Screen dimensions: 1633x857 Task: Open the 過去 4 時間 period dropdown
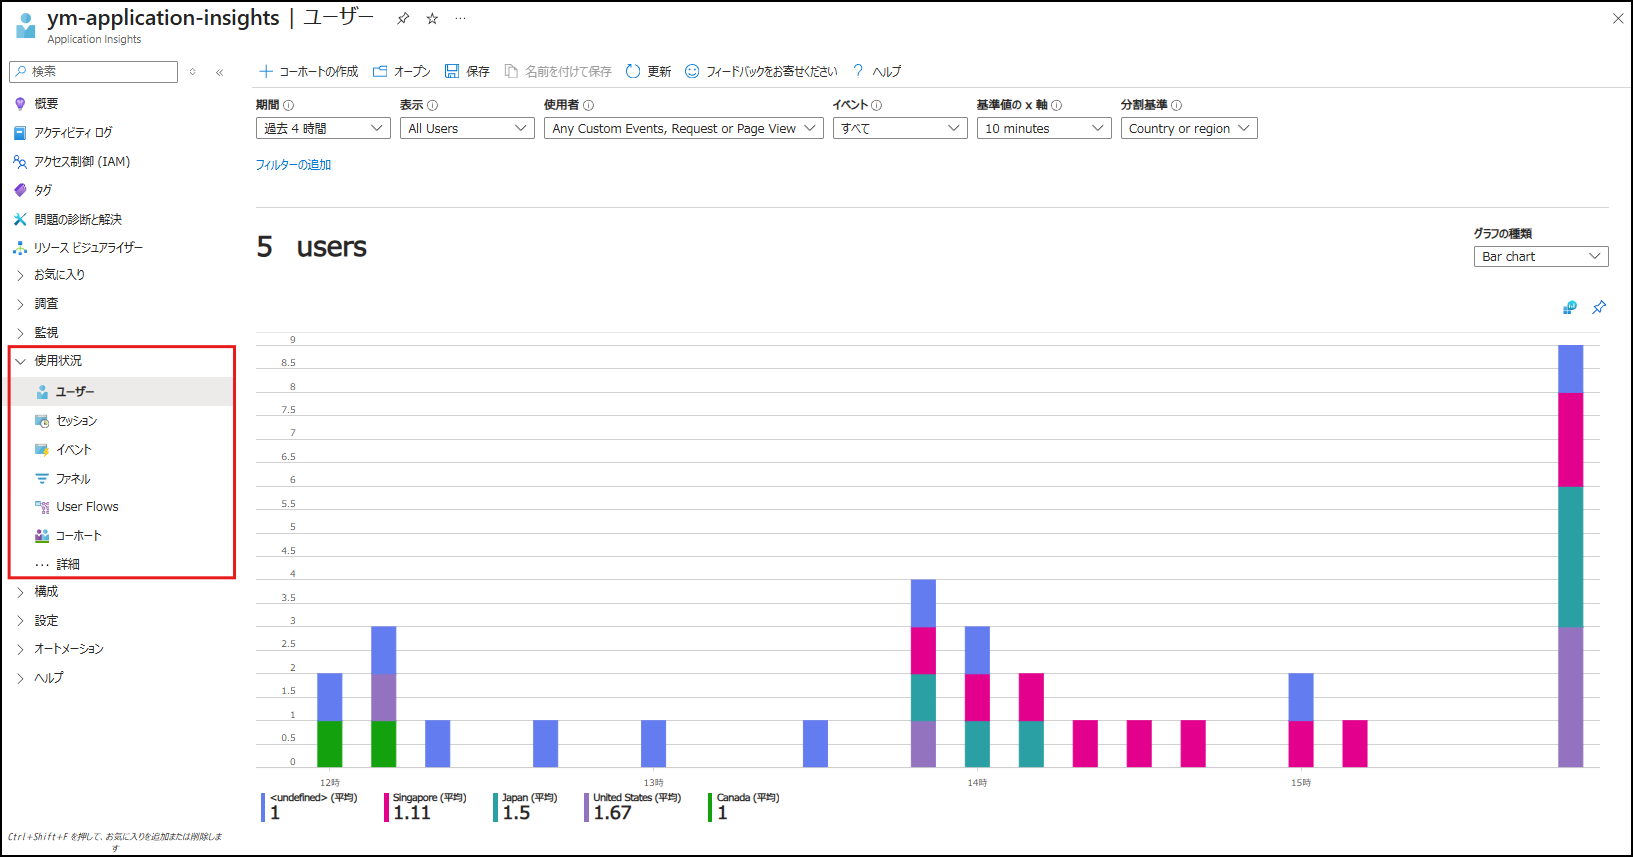click(323, 129)
